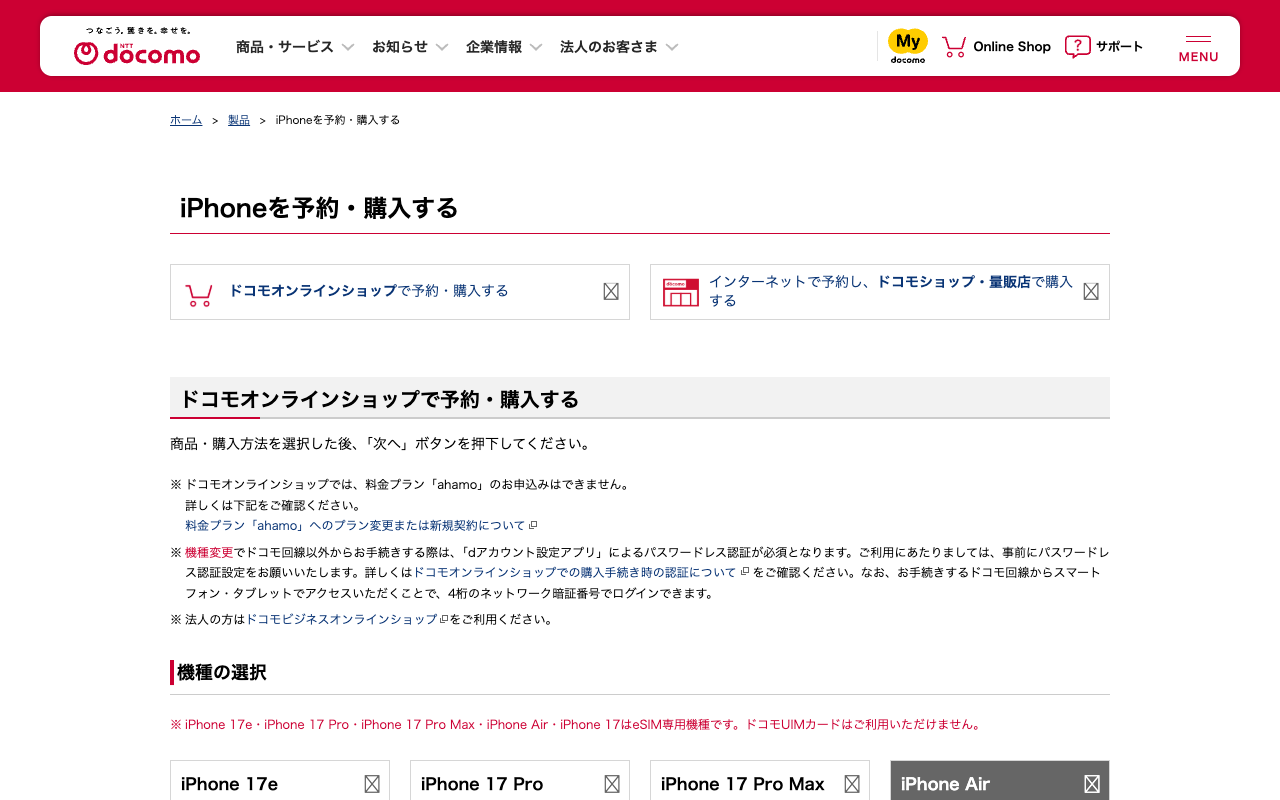Viewport: 1280px width, 800px height.
Task: Expand the お知らせ dropdown chevron
Action: click(x=442, y=47)
